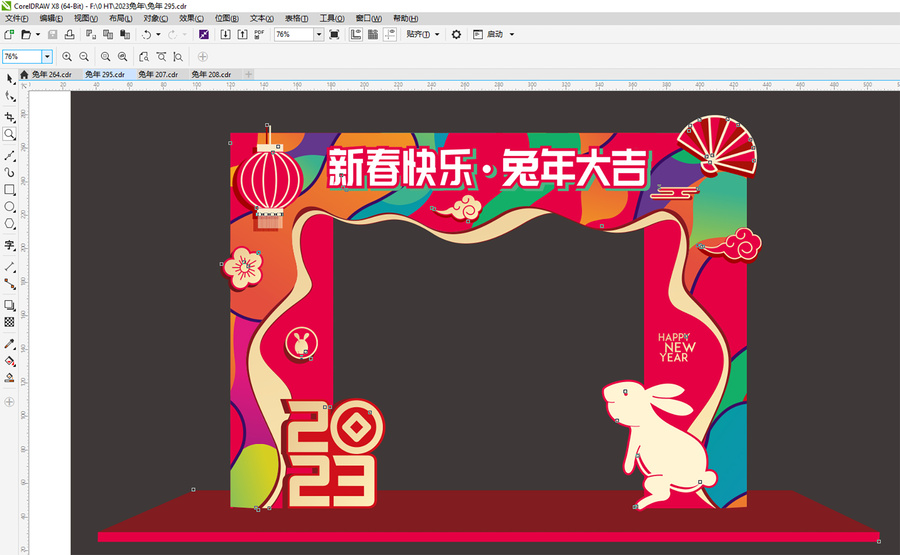Choose the Crop tool
The image size is (900, 555).
(9, 117)
